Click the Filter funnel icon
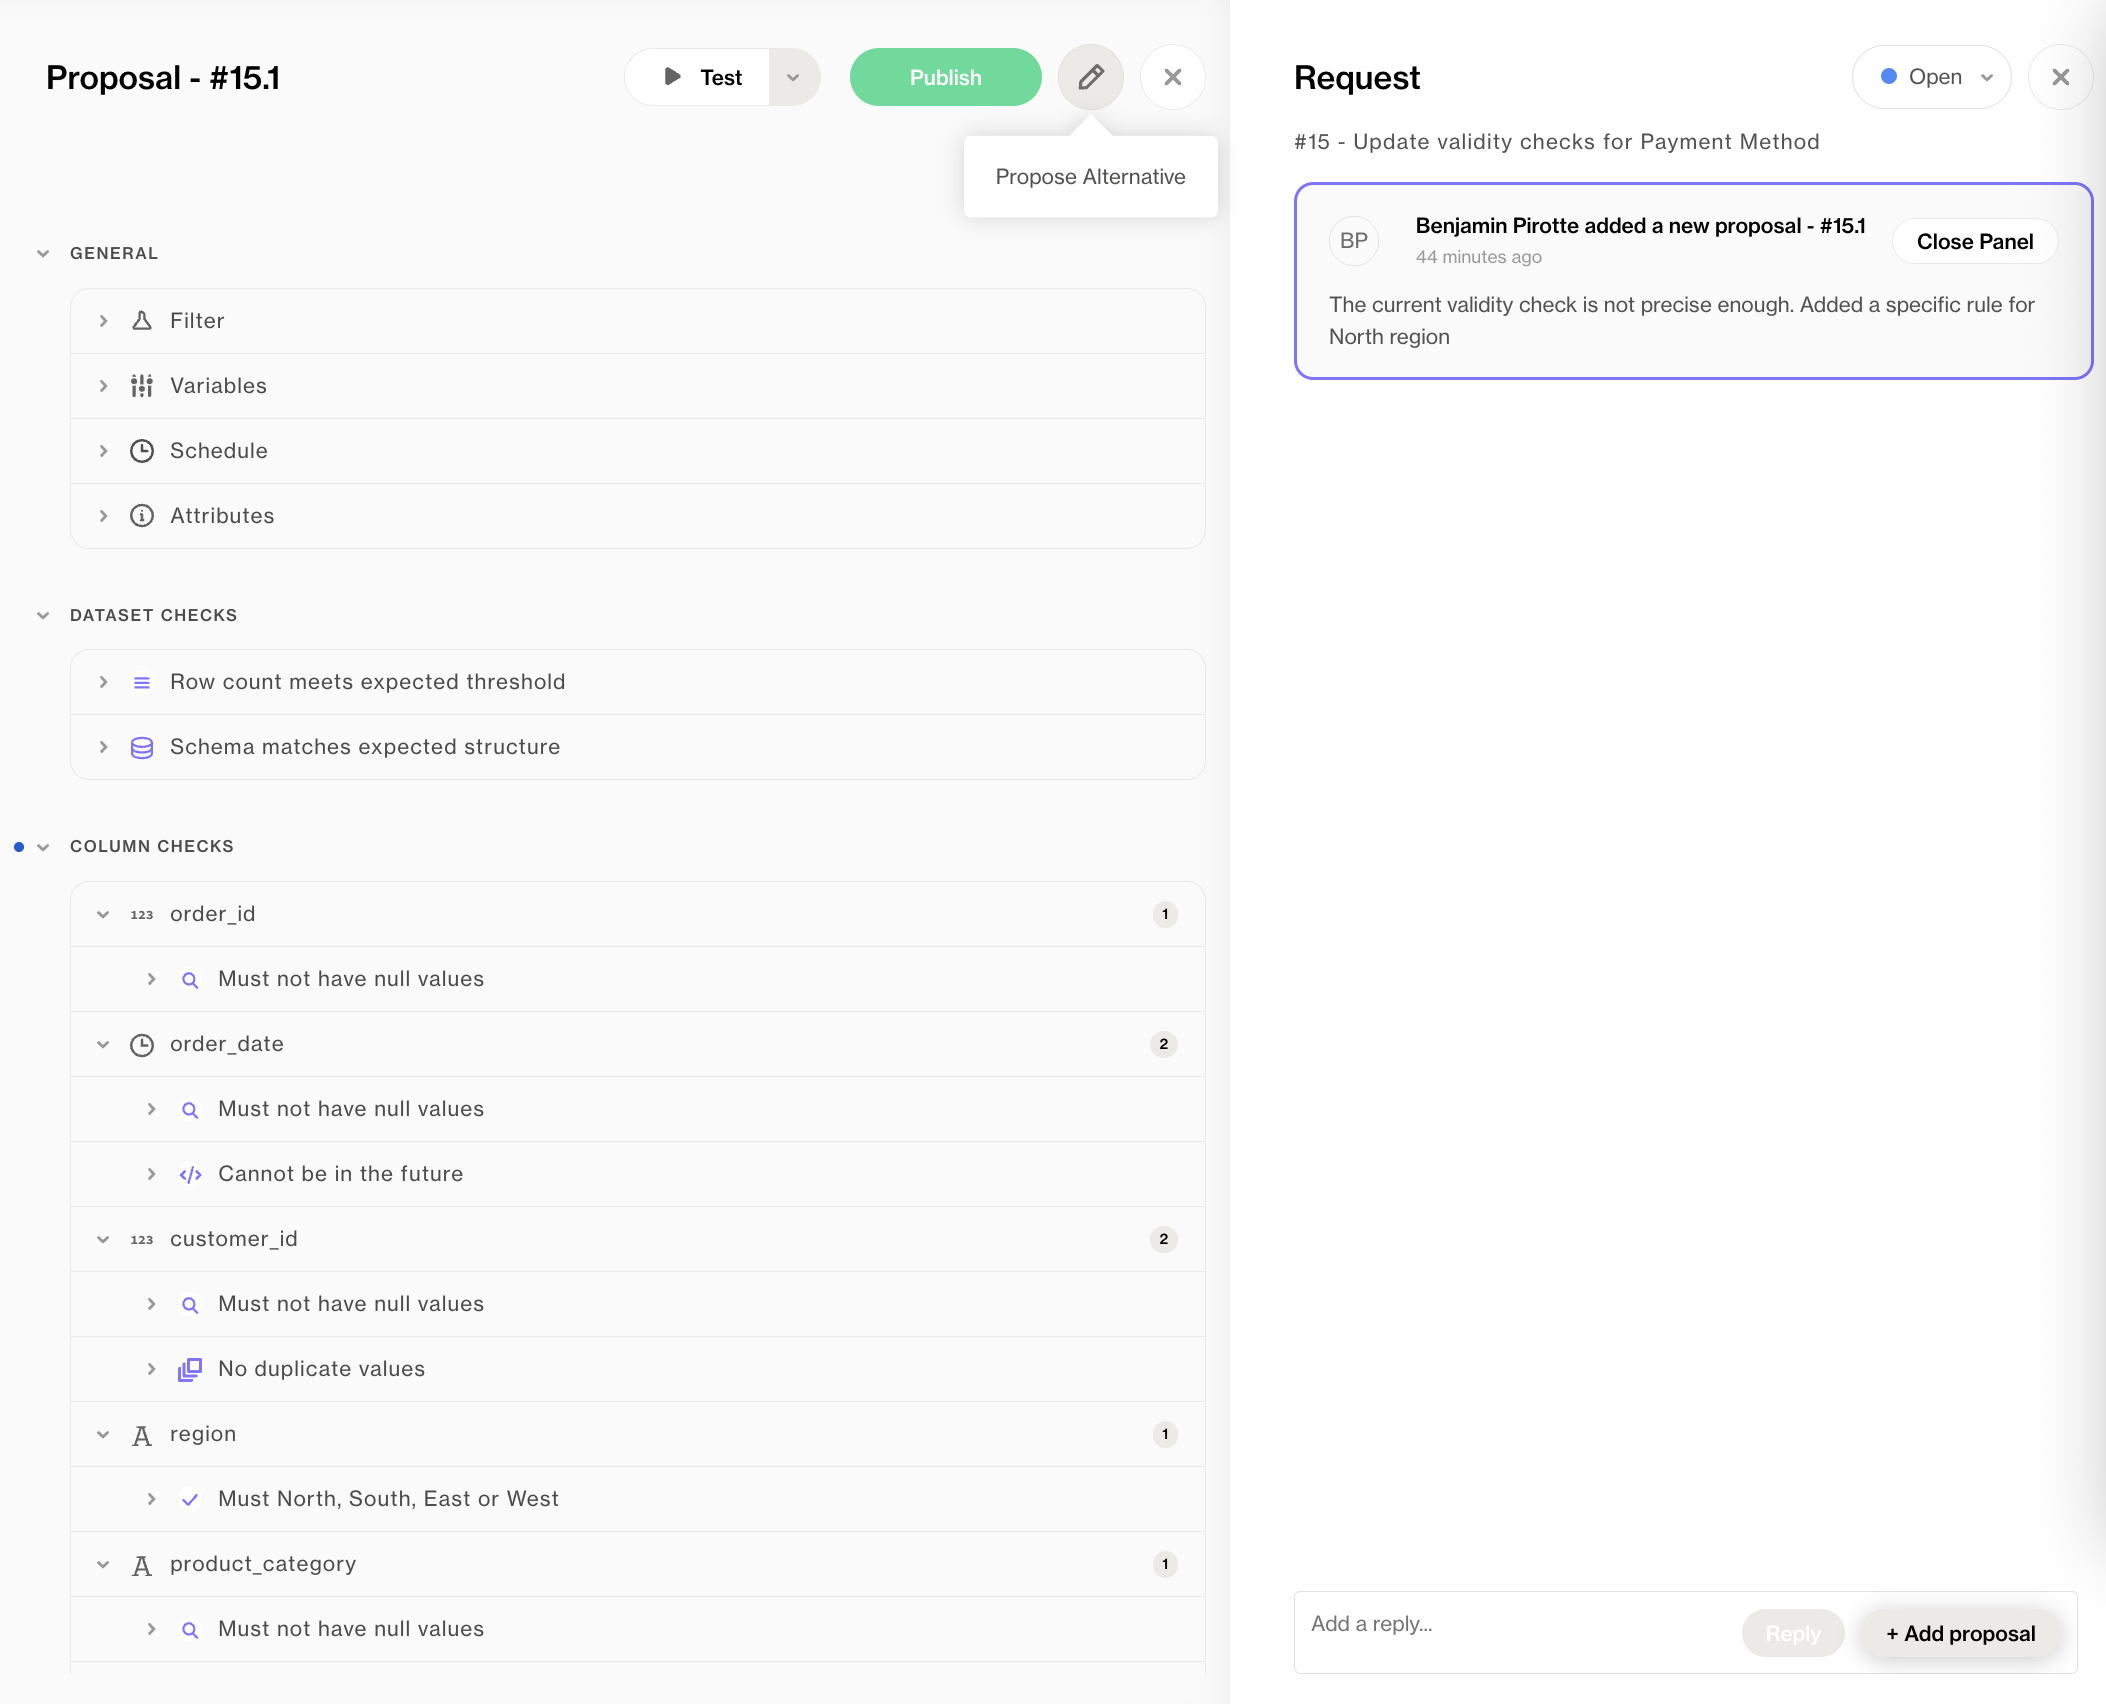 click(x=142, y=321)
